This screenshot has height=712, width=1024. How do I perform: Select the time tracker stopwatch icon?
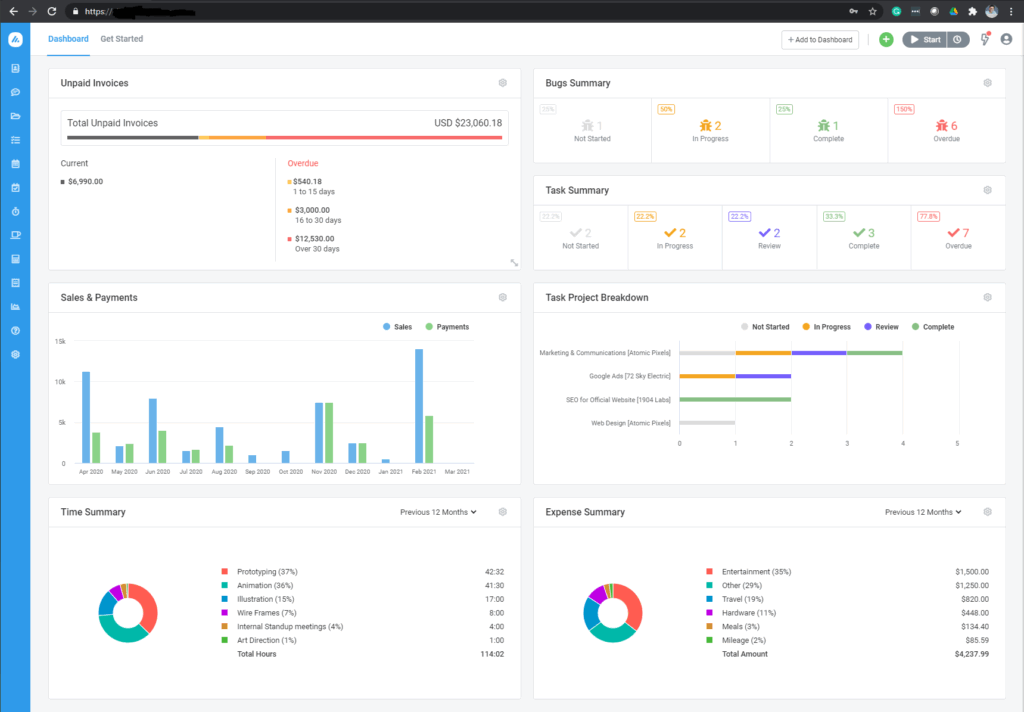click(x=15, y=211)
